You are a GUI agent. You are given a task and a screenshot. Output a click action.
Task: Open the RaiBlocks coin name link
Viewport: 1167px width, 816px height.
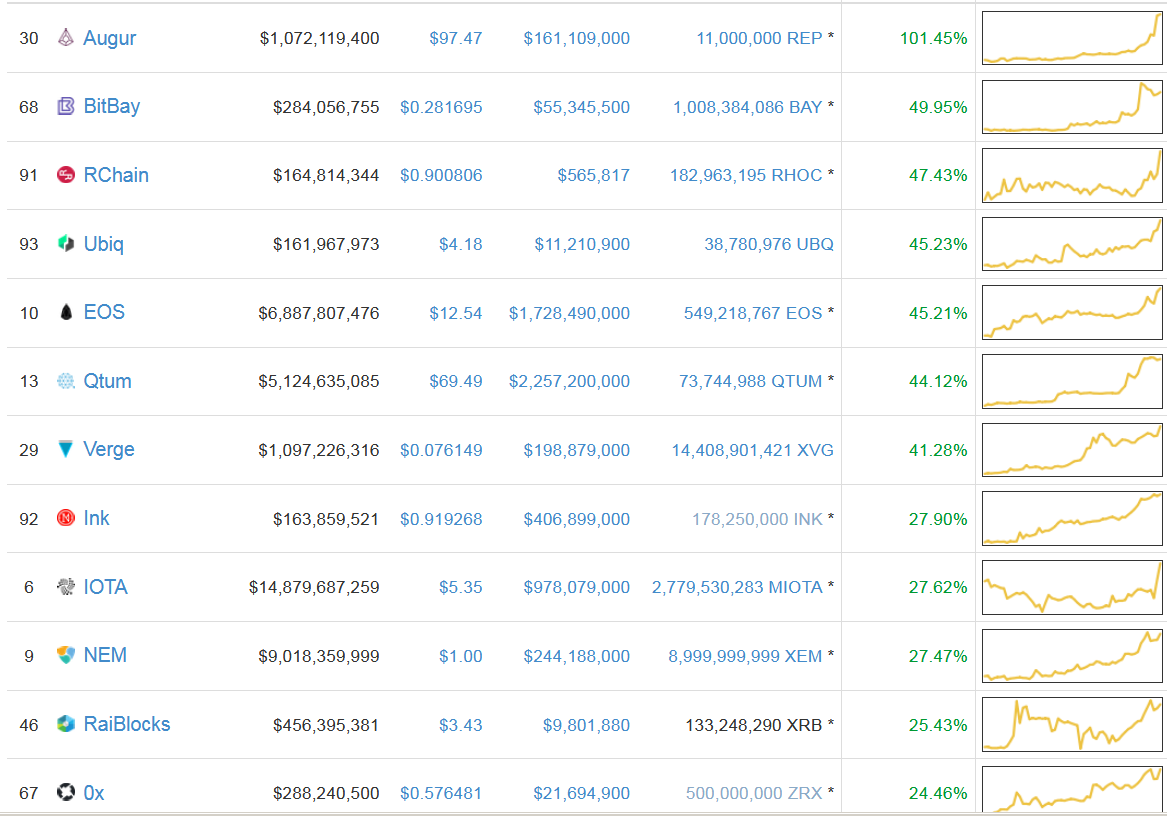pos(127,724)
